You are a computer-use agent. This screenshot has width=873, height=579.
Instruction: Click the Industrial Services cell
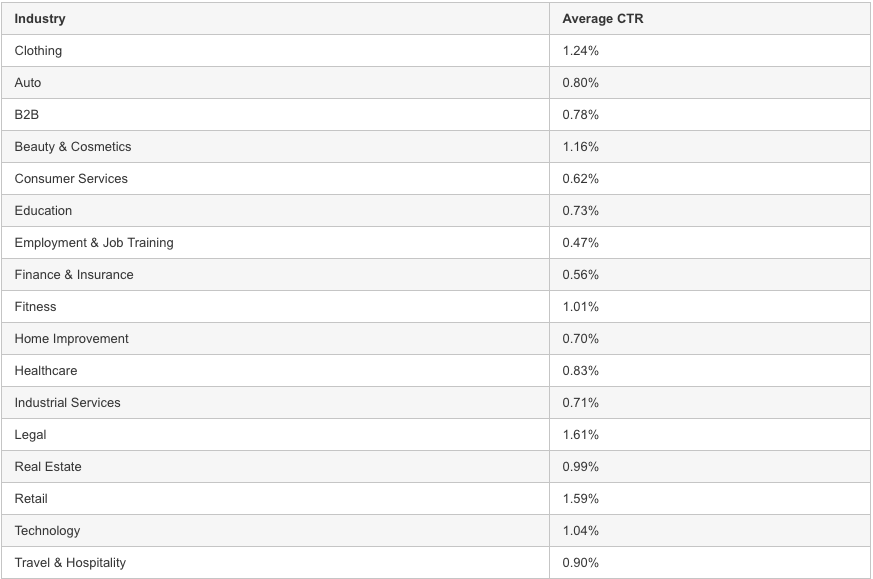pos(68,403)
